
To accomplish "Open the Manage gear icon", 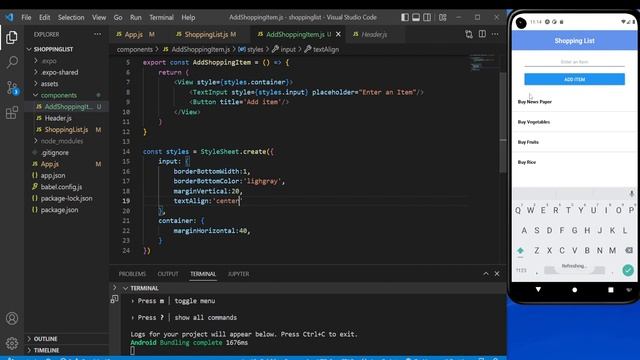I will coord(12,343).
